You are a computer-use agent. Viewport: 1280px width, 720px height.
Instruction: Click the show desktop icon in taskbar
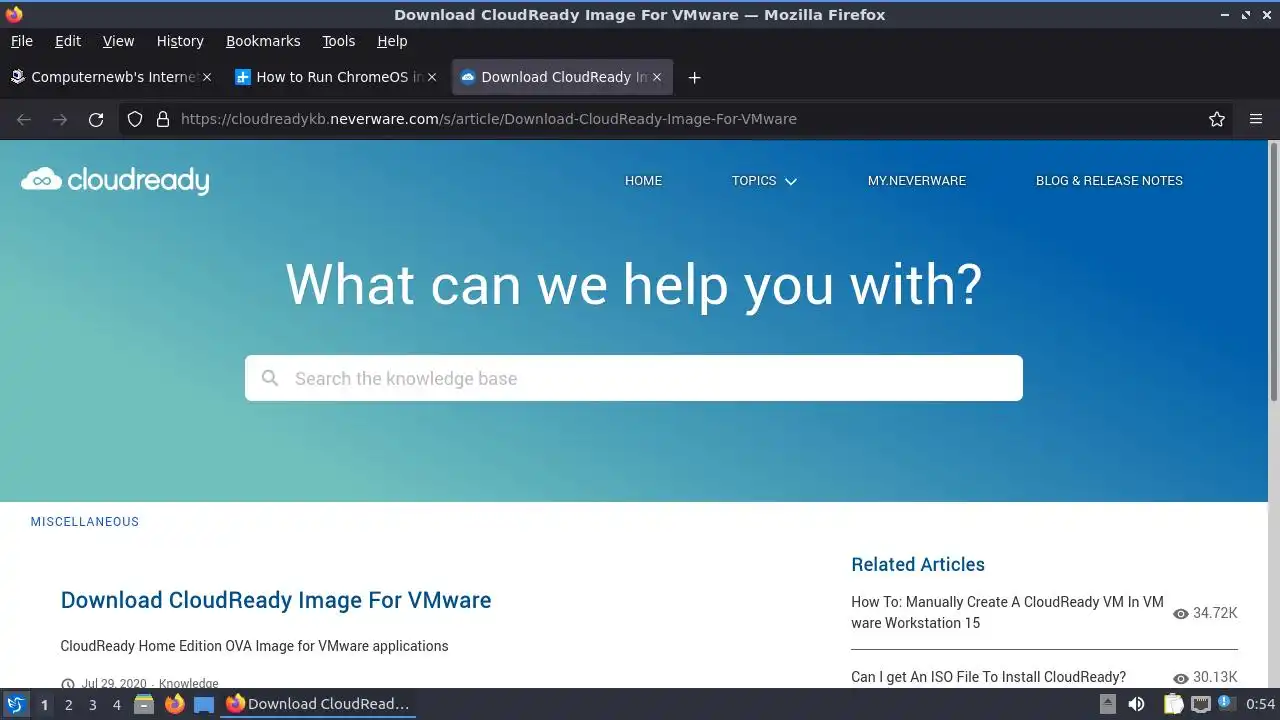pos(204,704)
